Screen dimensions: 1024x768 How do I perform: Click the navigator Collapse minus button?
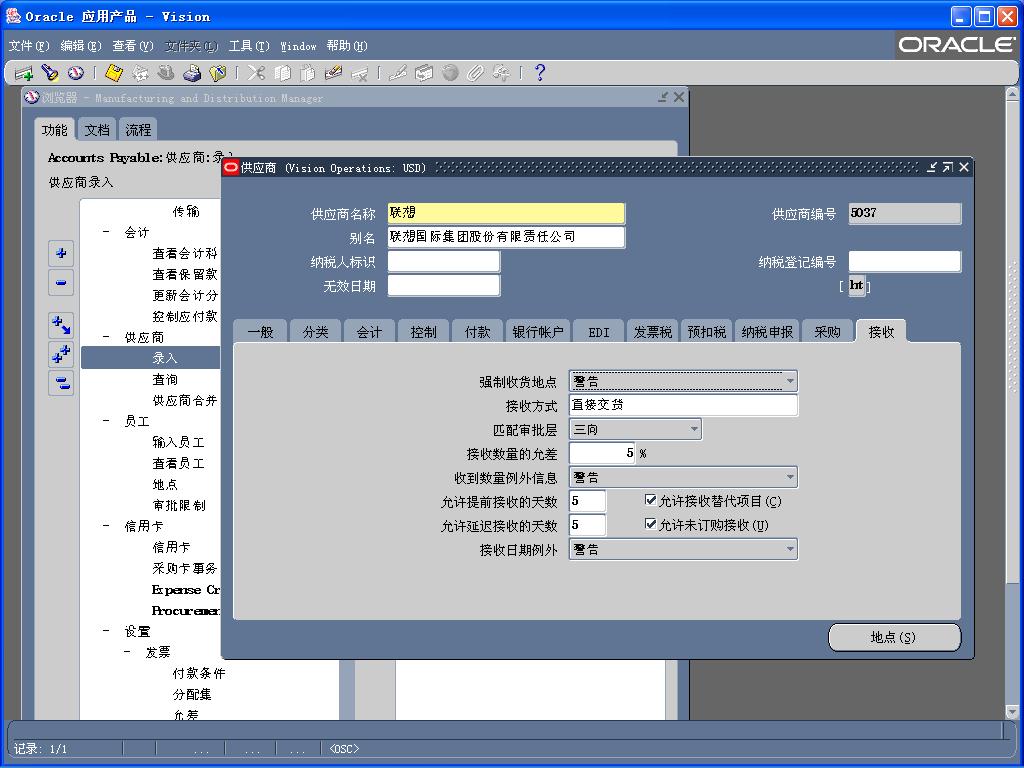tap(61, 283)
